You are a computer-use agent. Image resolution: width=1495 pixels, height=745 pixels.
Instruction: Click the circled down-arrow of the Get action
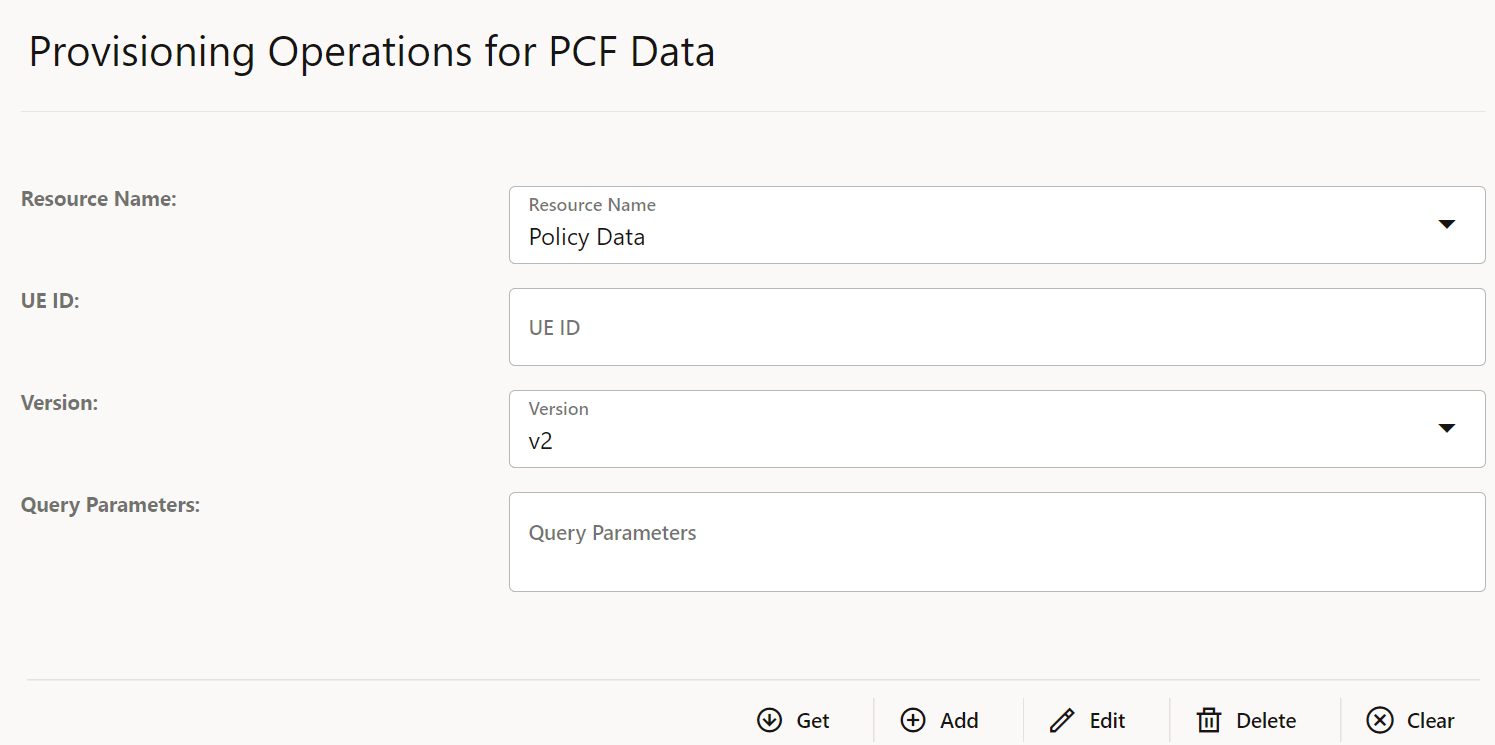tap(768, 720)
